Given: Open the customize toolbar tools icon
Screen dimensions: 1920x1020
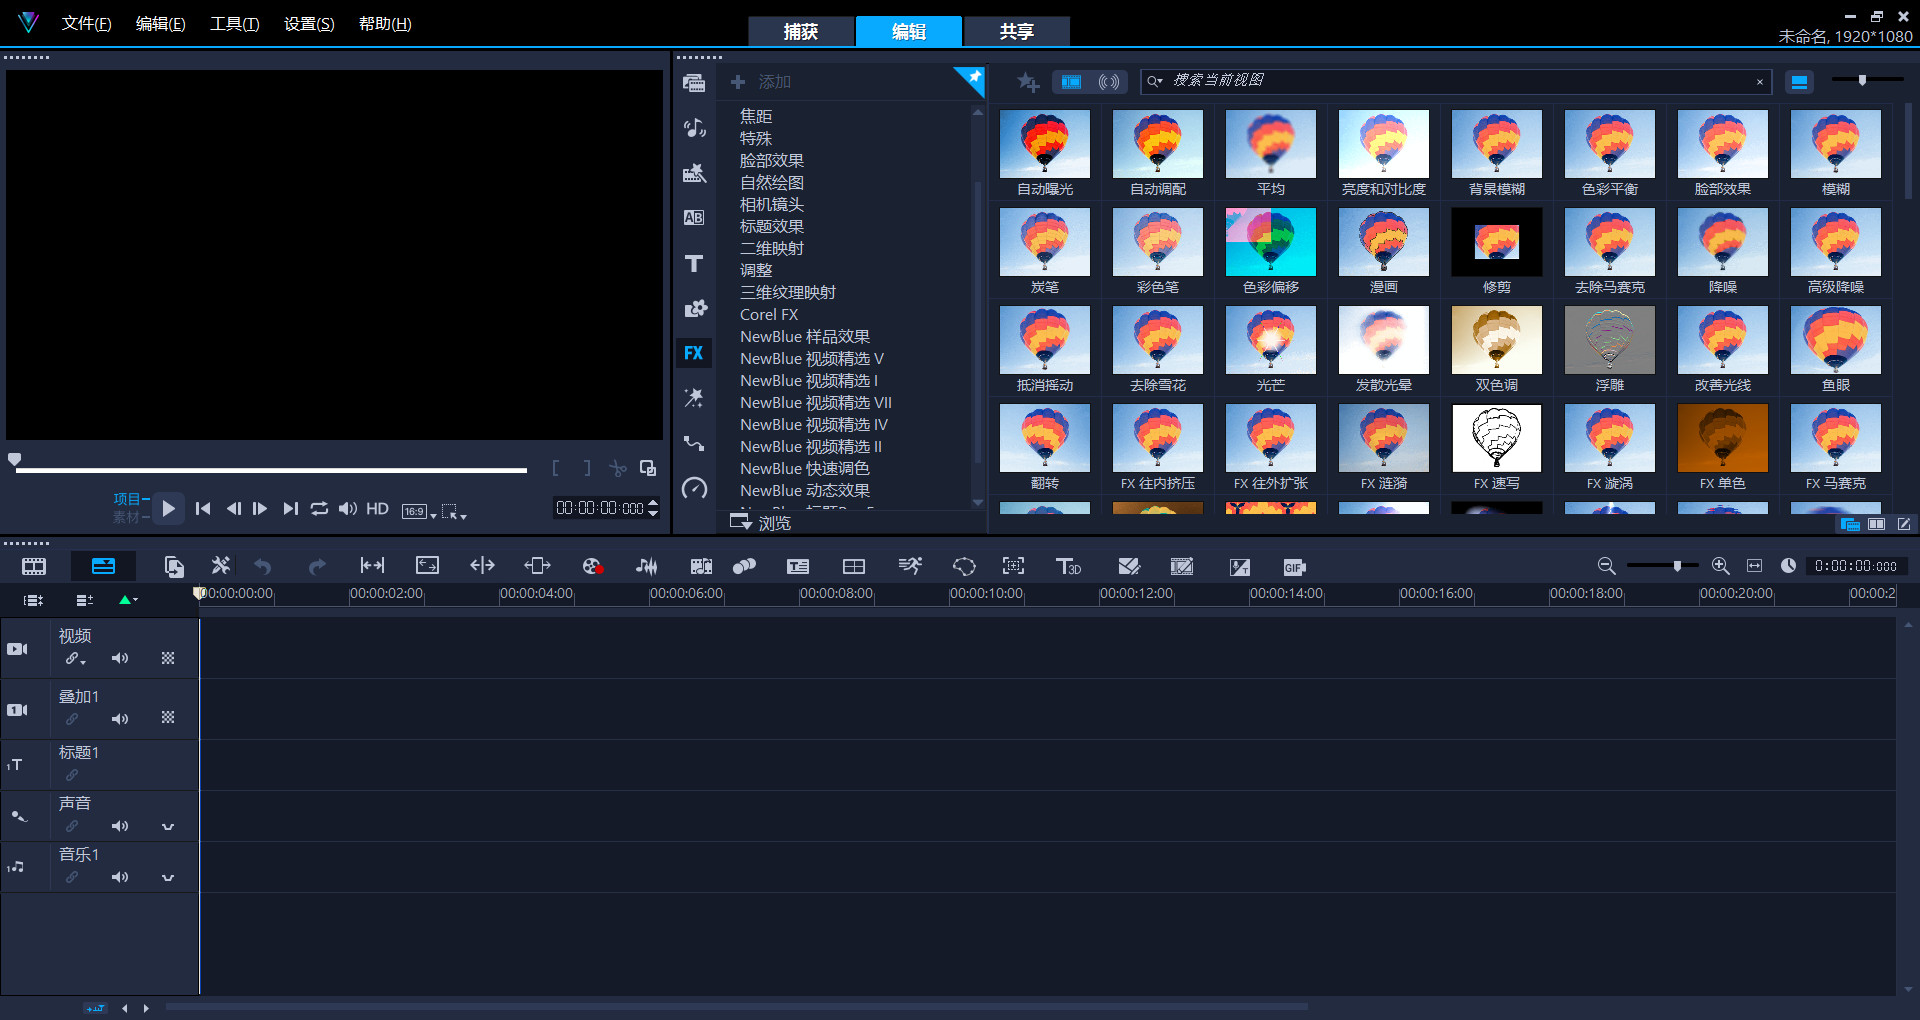Looking at the screenshot, I should (221, 566).
